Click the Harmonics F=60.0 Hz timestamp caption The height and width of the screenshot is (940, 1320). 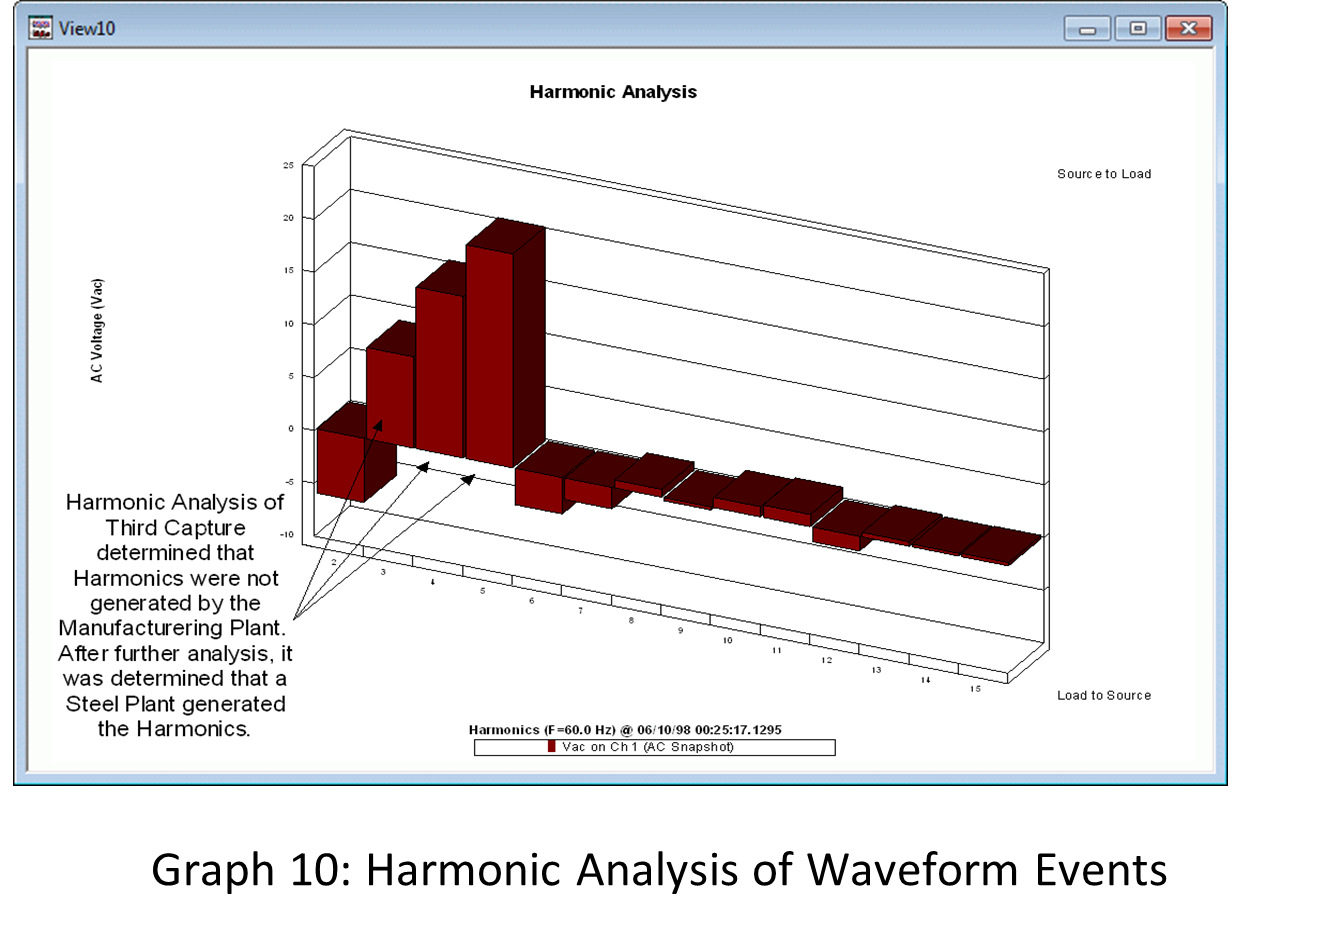point(625,730)
